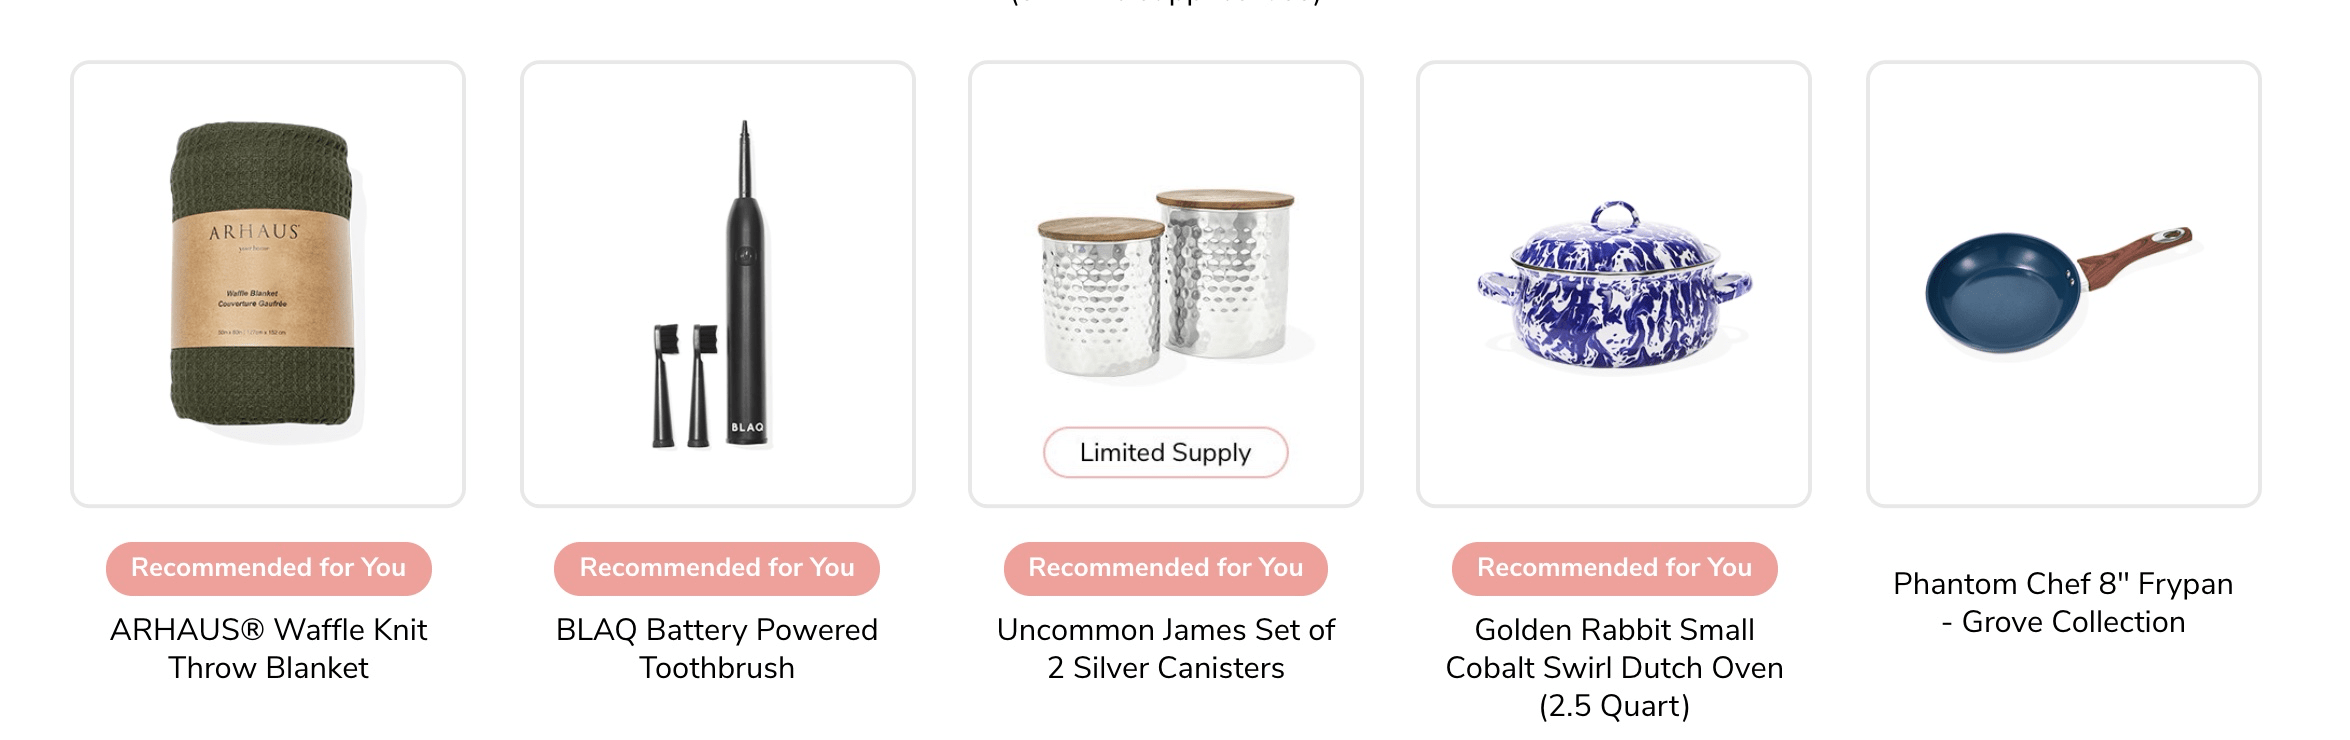Click Recommended for You badge above ARHAUS blanket

point(268,568)
